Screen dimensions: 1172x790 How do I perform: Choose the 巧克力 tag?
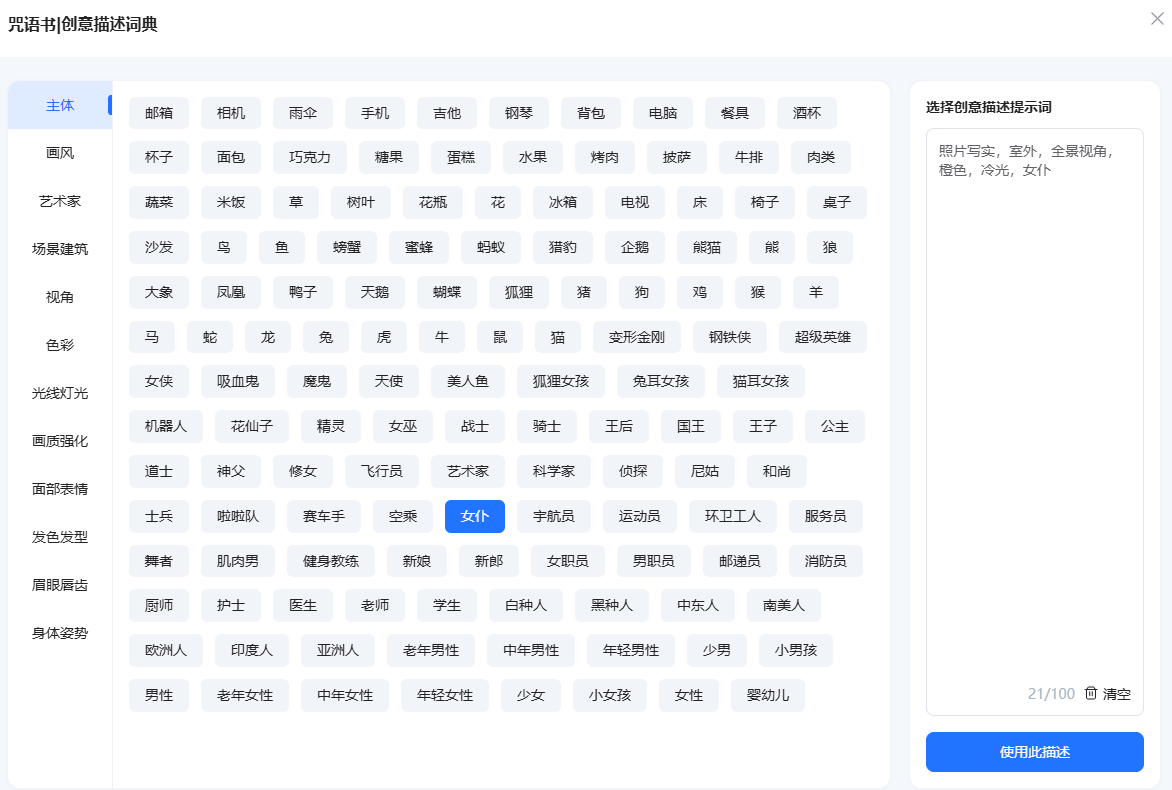click(x=309, y=158)
